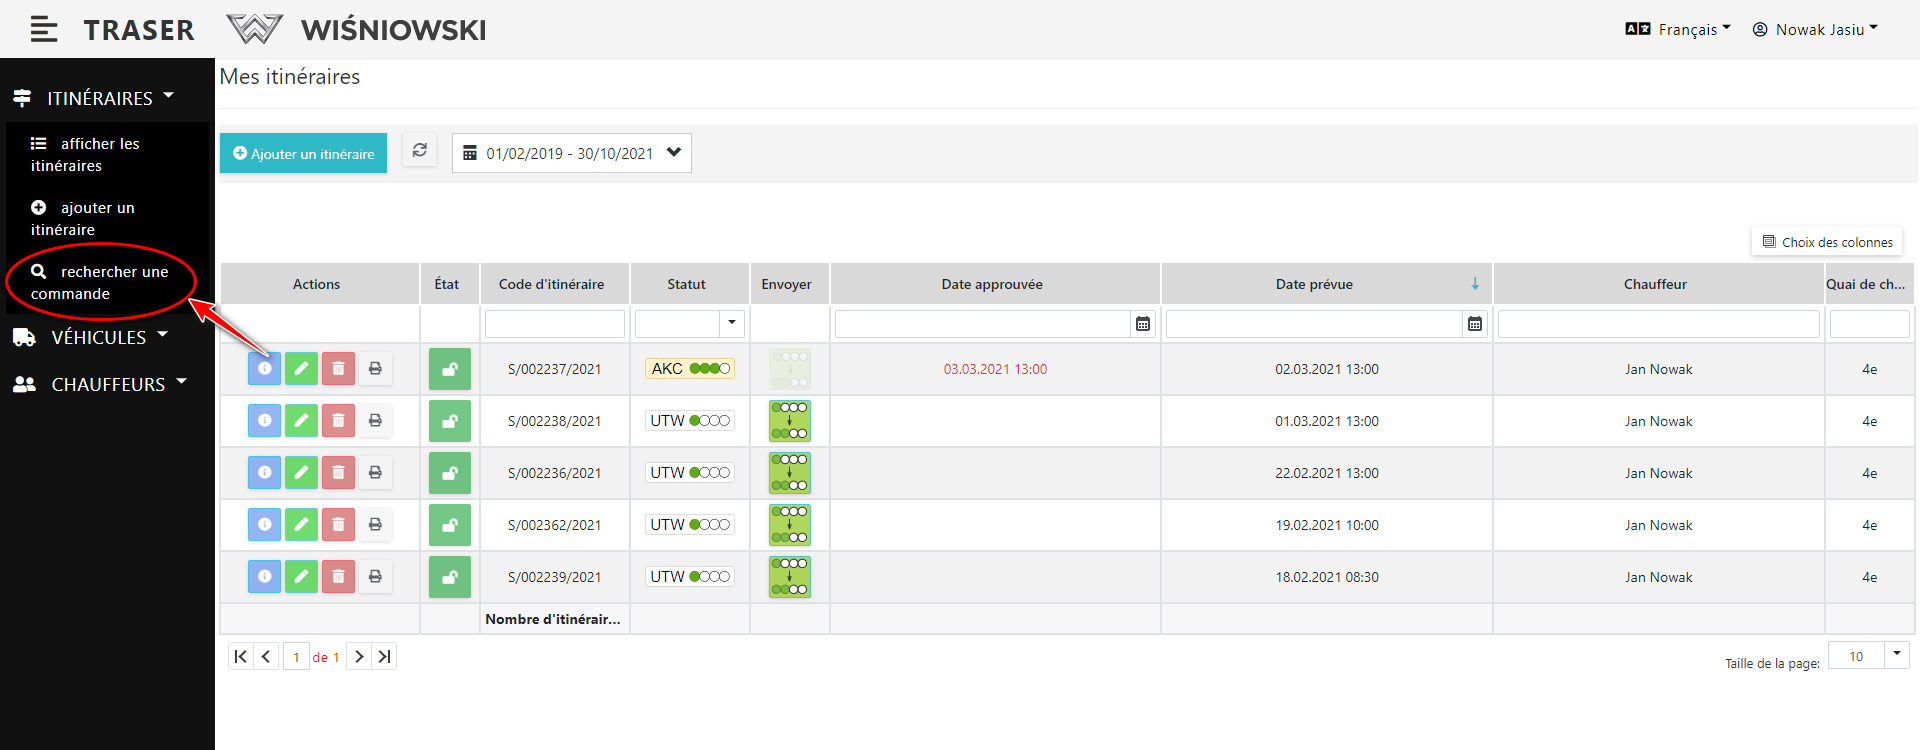Click the Code d'itinéraire filter input field
The height and width of the screenshot is (750, 1920).
click(x=554, y=324)
